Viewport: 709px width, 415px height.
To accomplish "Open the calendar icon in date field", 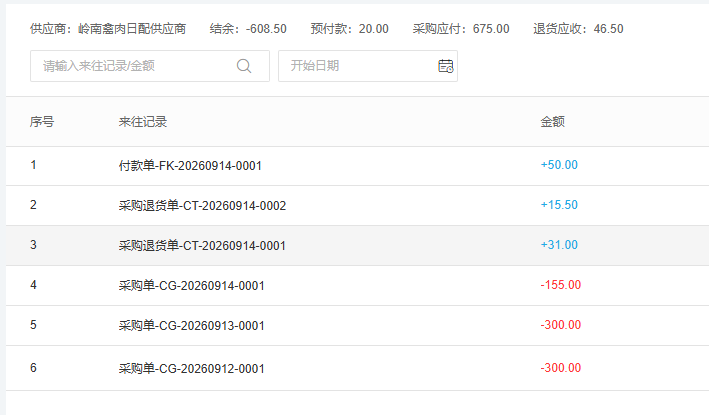I will coord(445,66).
